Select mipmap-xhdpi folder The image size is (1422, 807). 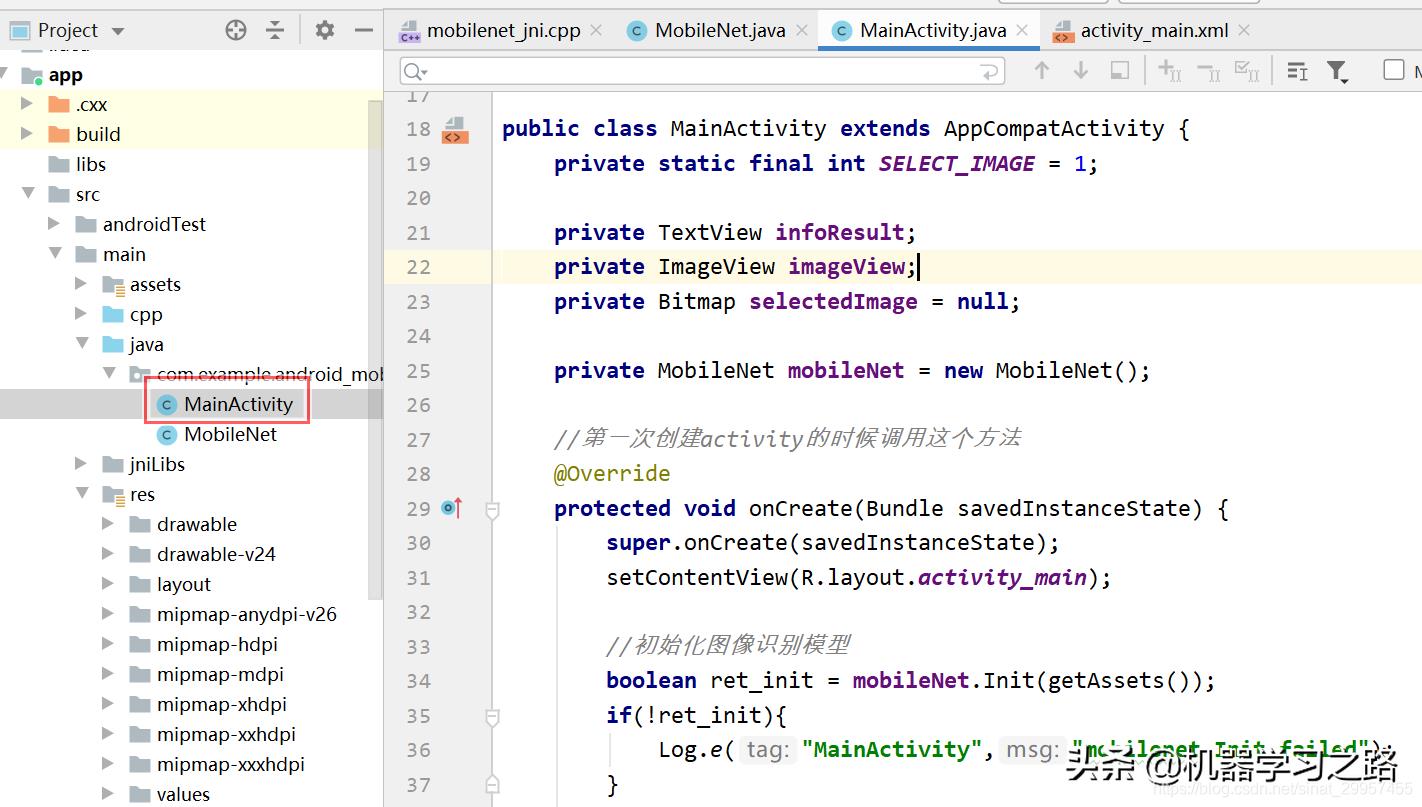(x=222, y=704)
